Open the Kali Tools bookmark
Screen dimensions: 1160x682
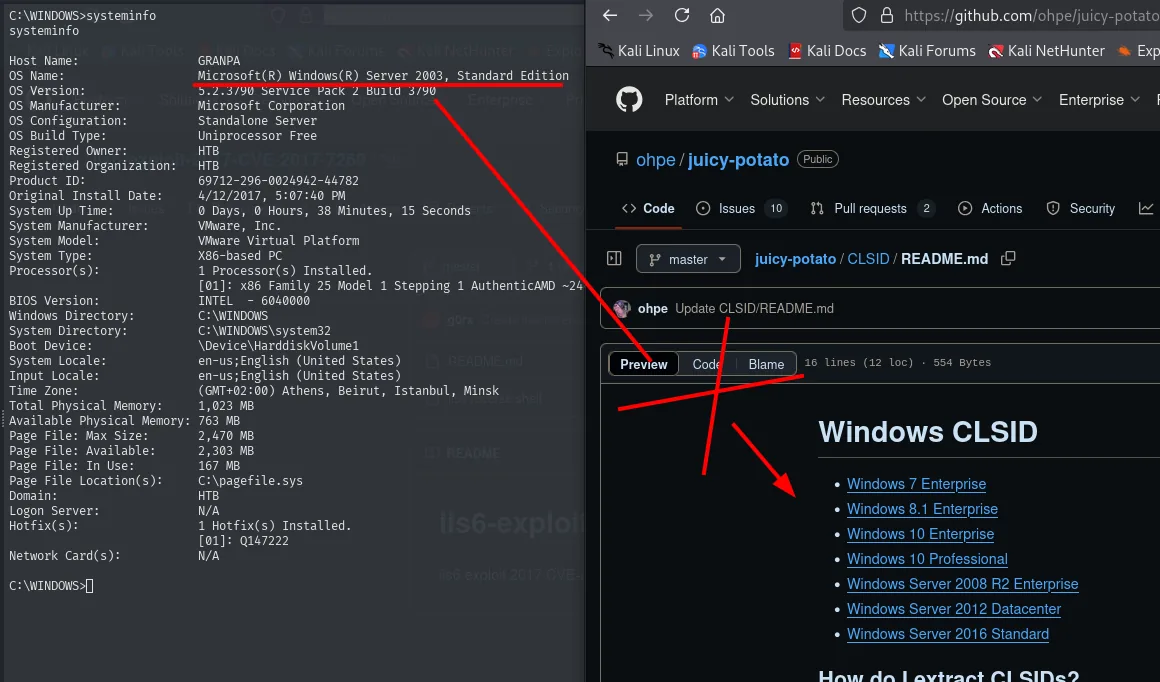(733, 51)
